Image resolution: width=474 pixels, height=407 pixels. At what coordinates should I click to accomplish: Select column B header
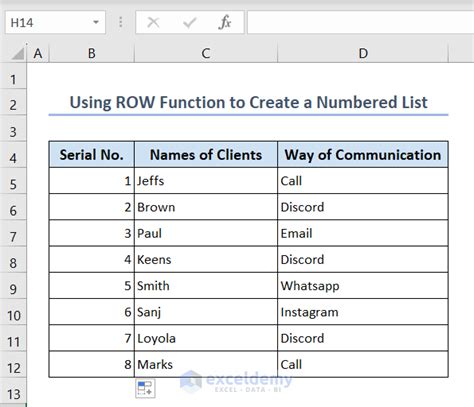tap(92, 53)
